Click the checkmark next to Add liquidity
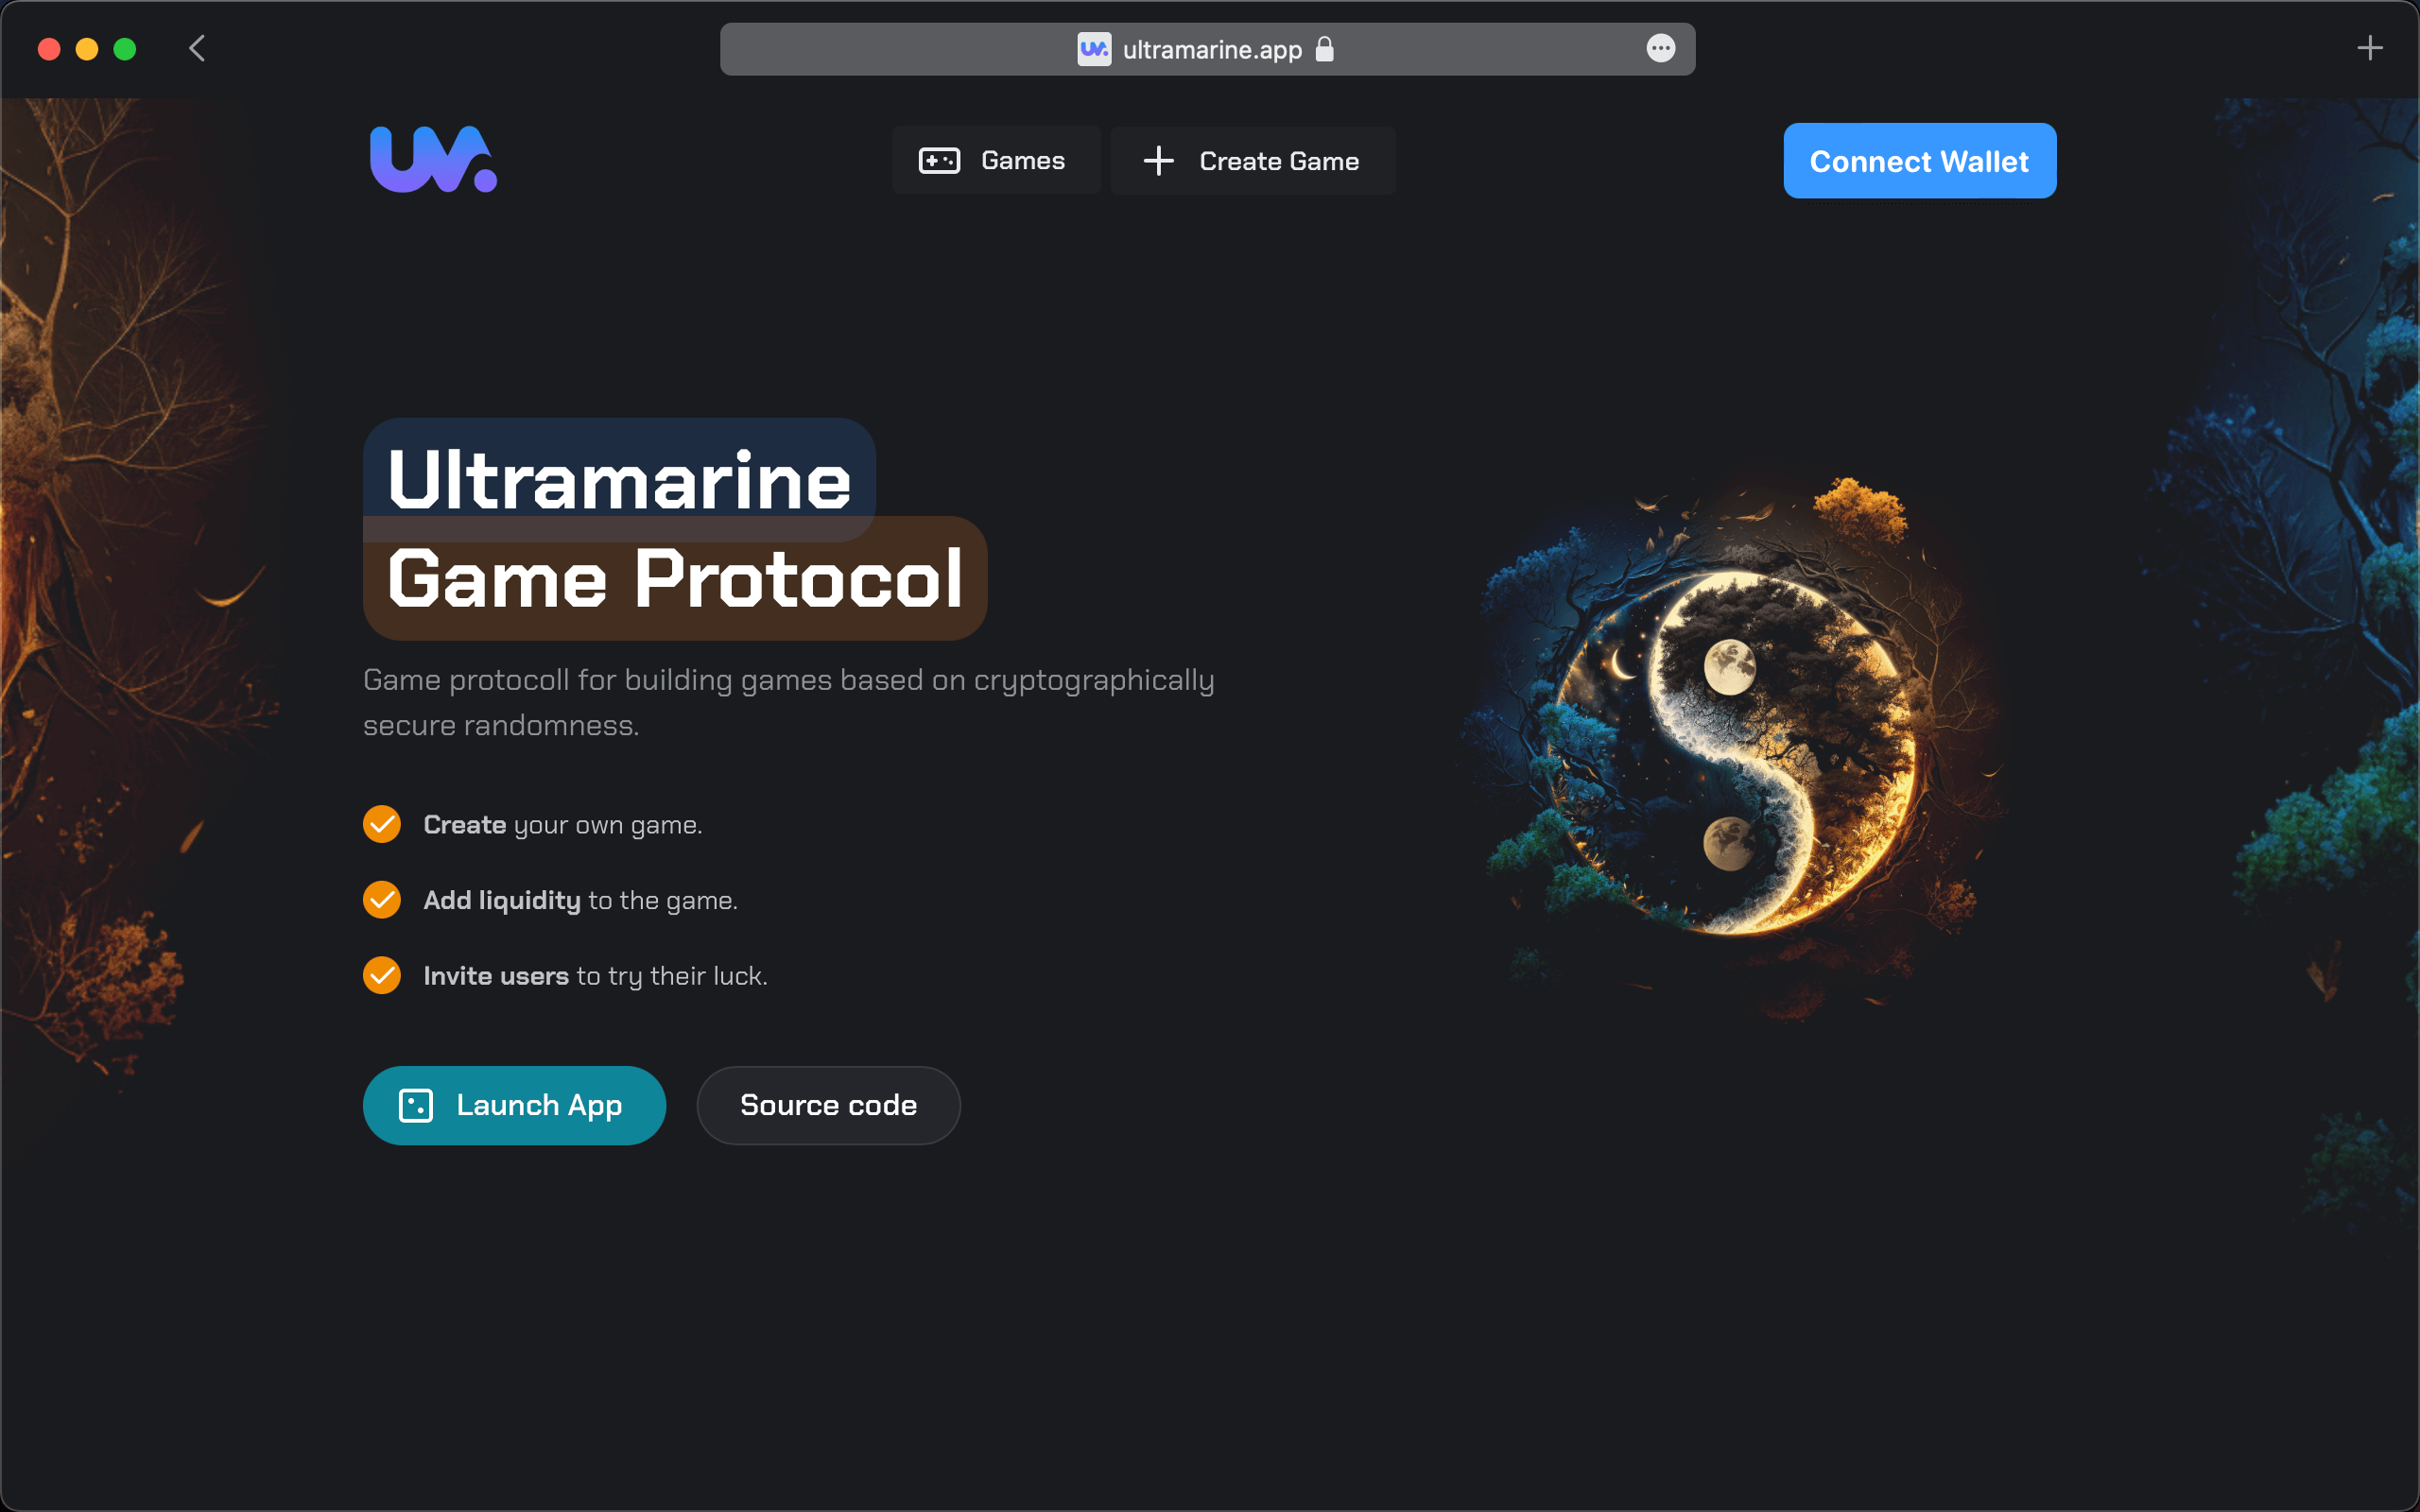2420x1512 pixels. click(x=382, y=900)
